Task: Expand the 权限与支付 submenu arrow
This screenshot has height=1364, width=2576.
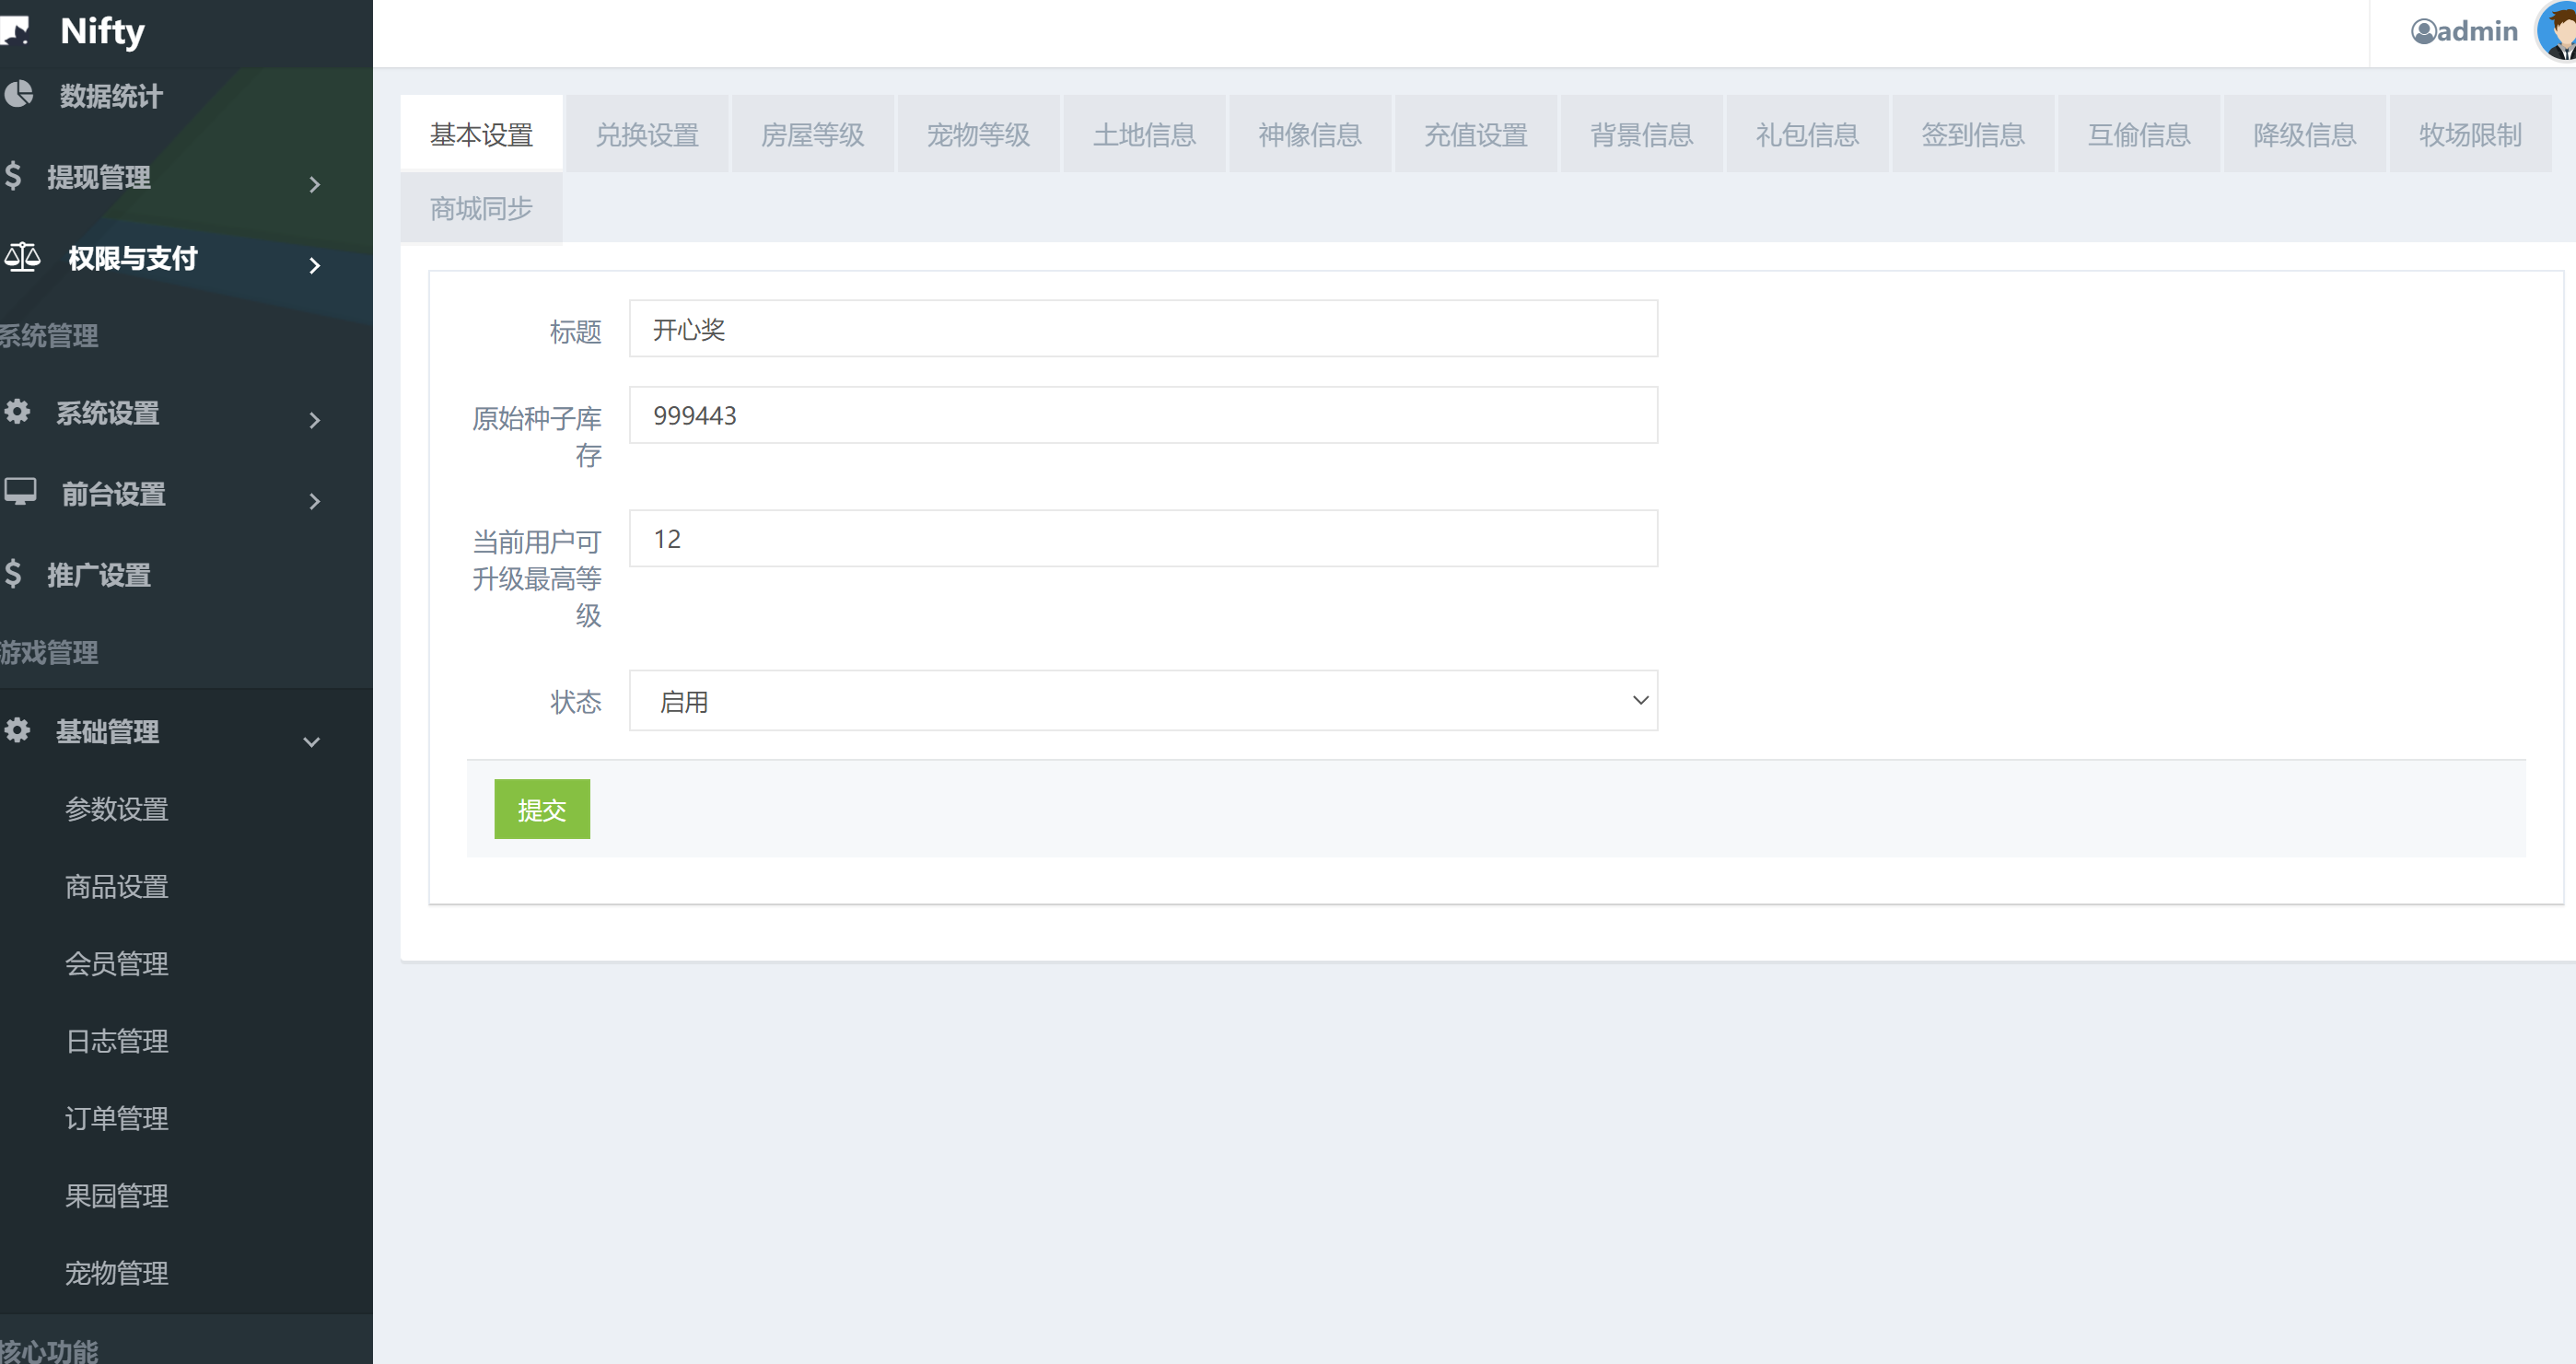Action: click(x=314, y=265)
